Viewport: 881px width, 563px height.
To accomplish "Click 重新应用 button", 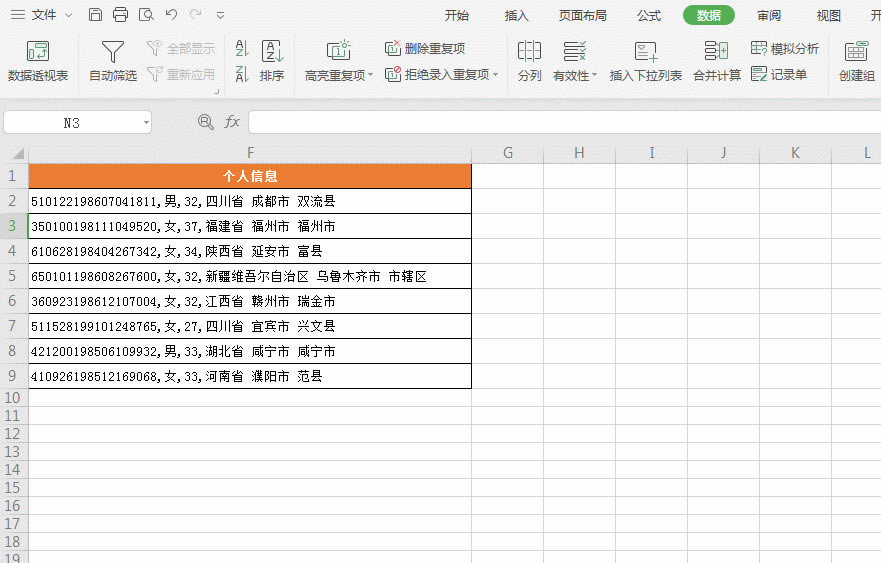I will coord(181,74).
